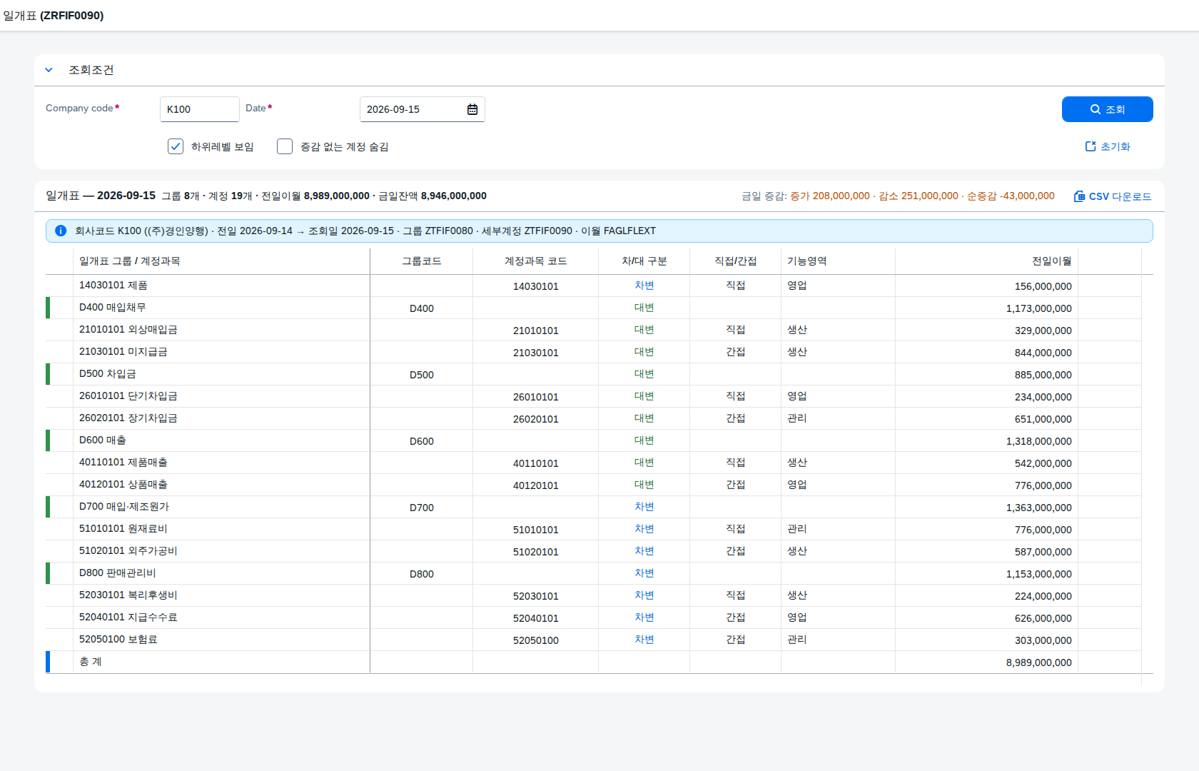This screenshot has width=1199, height=771.
Task: Collapse the 조회조건 section chevron
Action: coord(49,70)
